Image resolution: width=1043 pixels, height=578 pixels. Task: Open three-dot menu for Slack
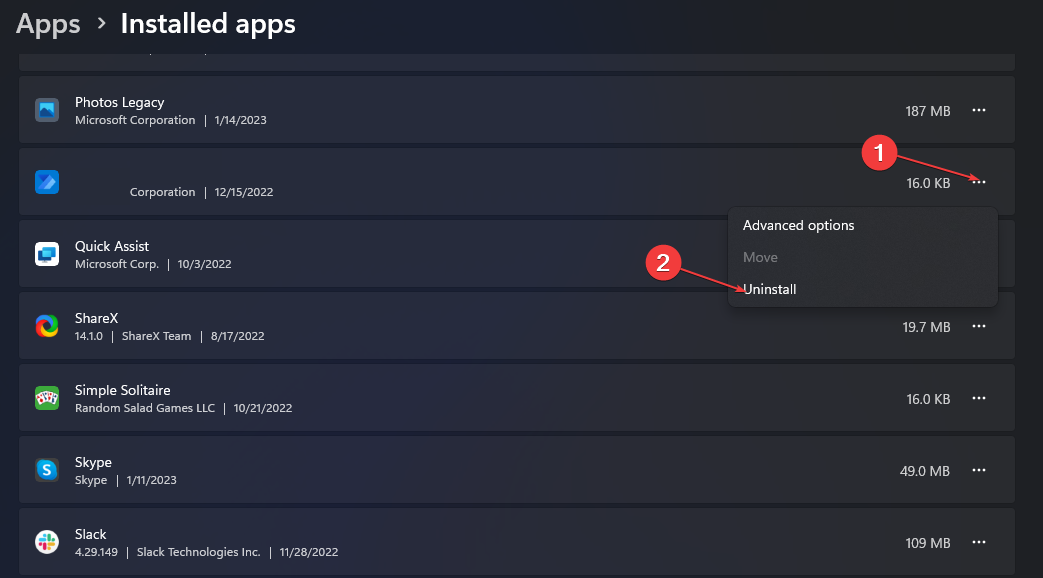pos(978,542)
